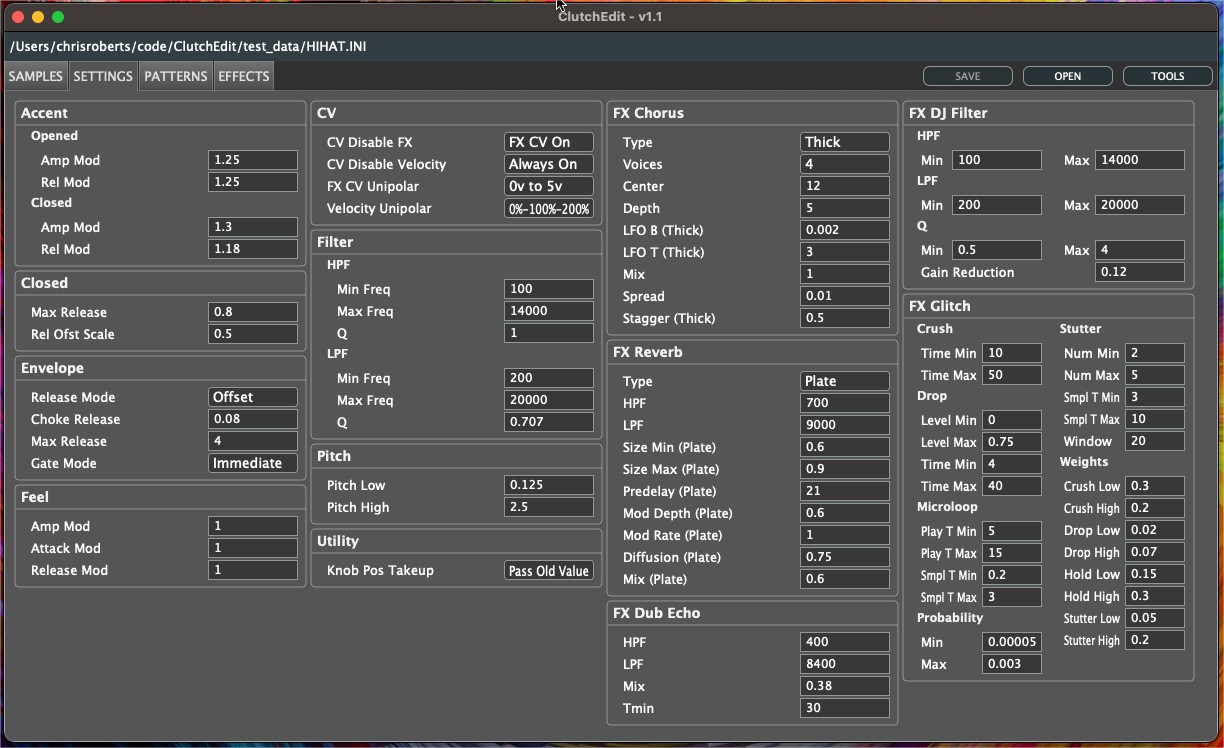Open the FX Reverb Type dropdown
Image resolution: width=1224 pixels, height=748 pixels.
[x=845, y=381]
